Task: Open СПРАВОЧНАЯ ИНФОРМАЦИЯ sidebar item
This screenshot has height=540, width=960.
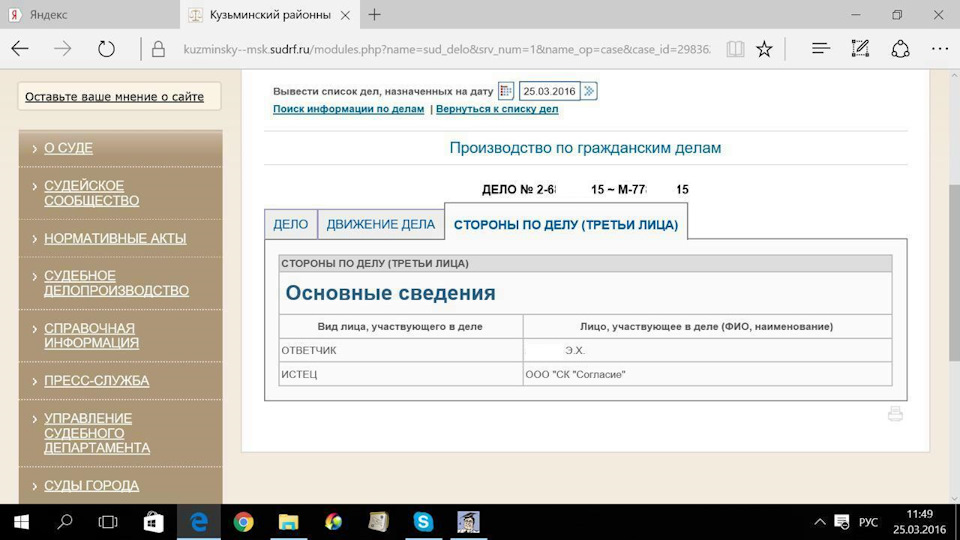Action: tap(92, 336)
